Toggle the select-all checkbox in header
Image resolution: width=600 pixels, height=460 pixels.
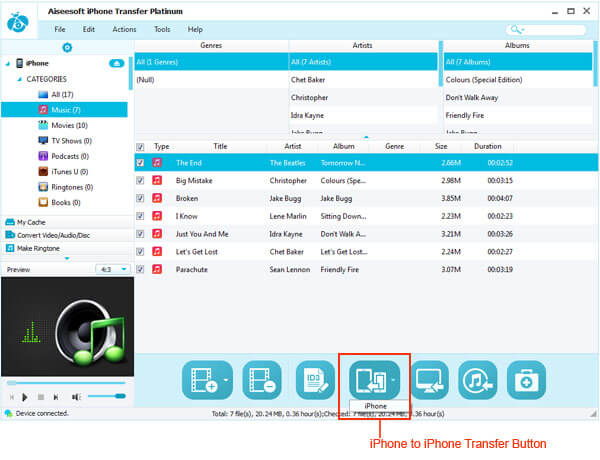tap(140, 147)
